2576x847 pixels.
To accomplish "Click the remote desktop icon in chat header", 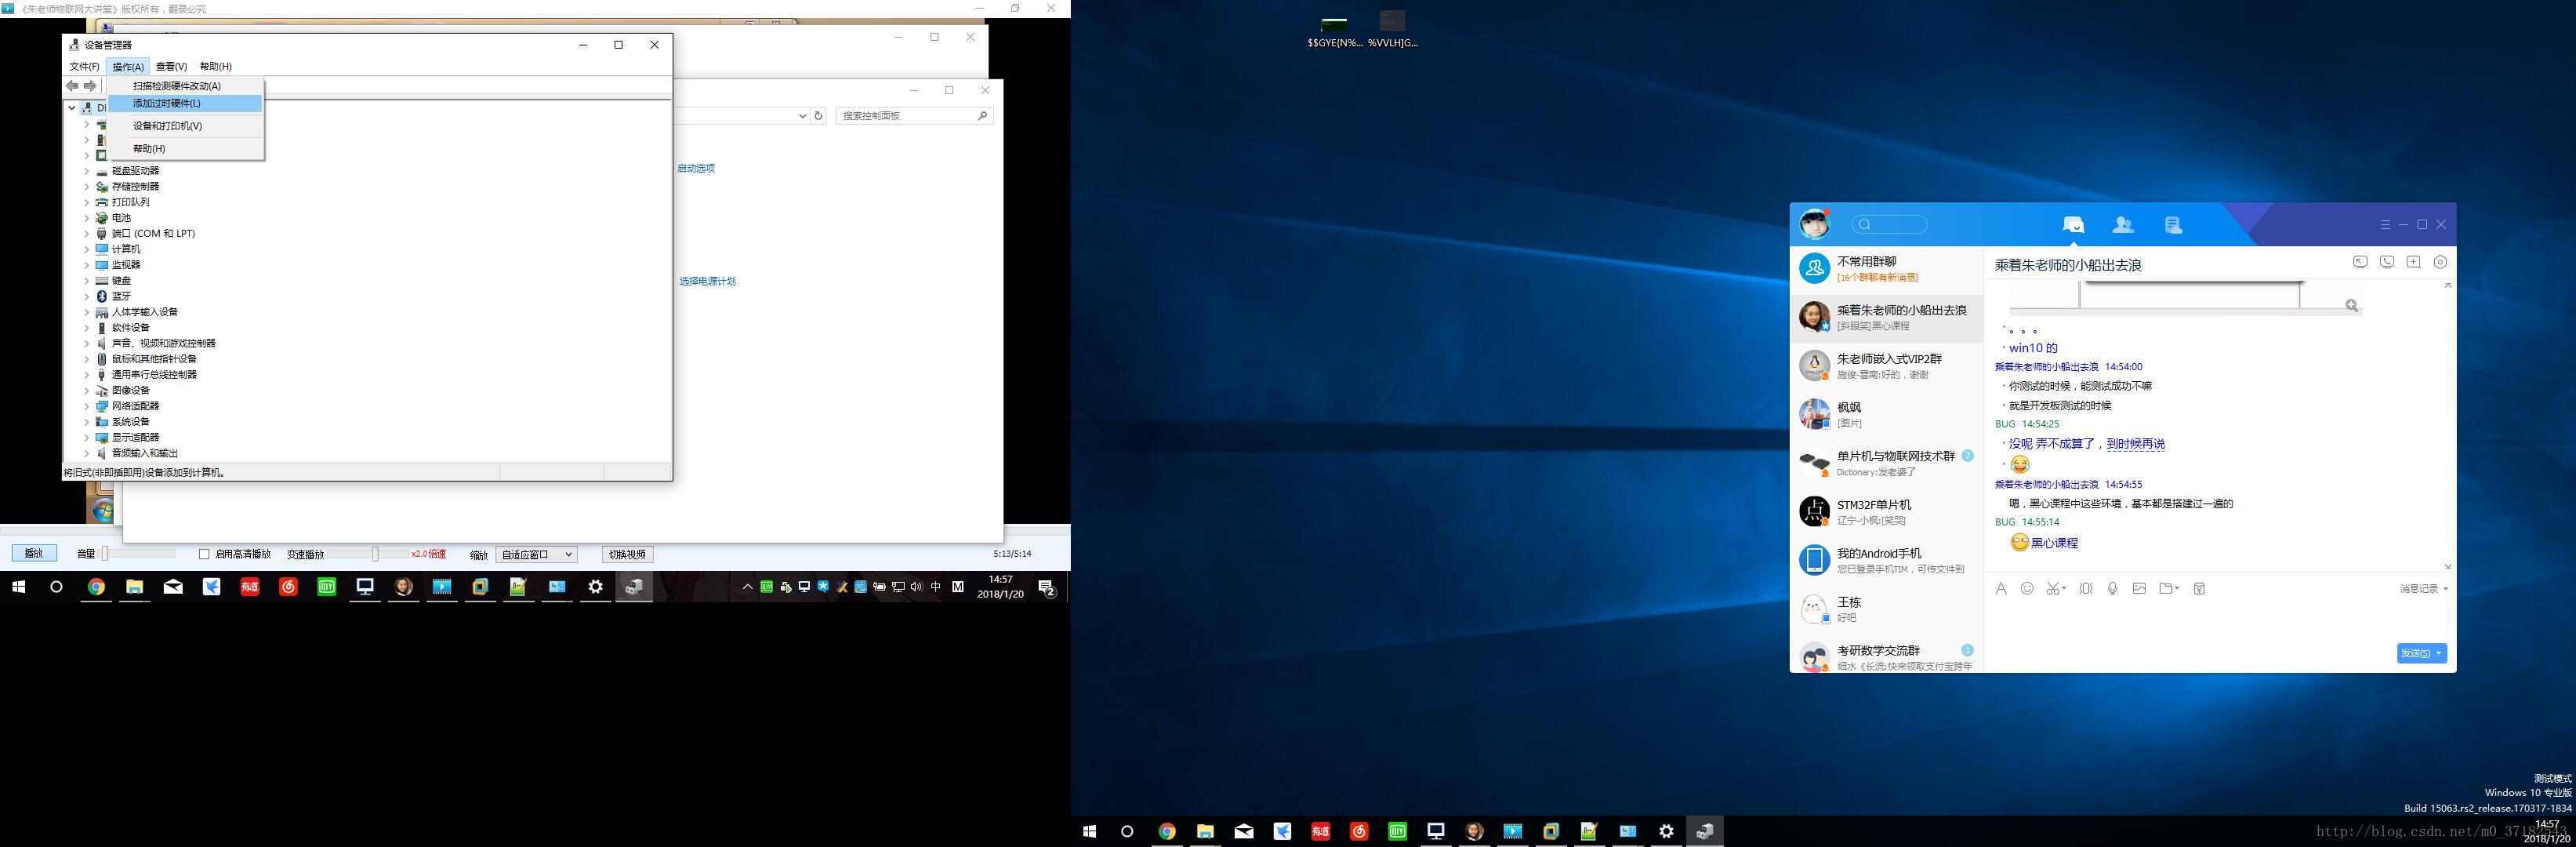I will (2360, 262).
